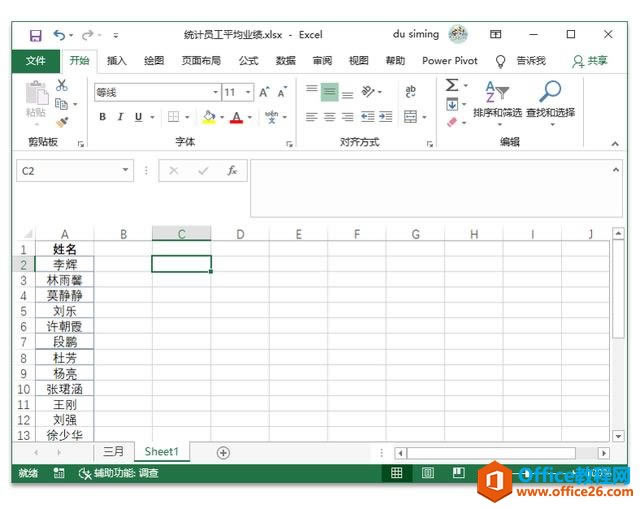This screenshot has height=509, width=640.
Task: Open the Fill down tool
Action: point(452,104)
